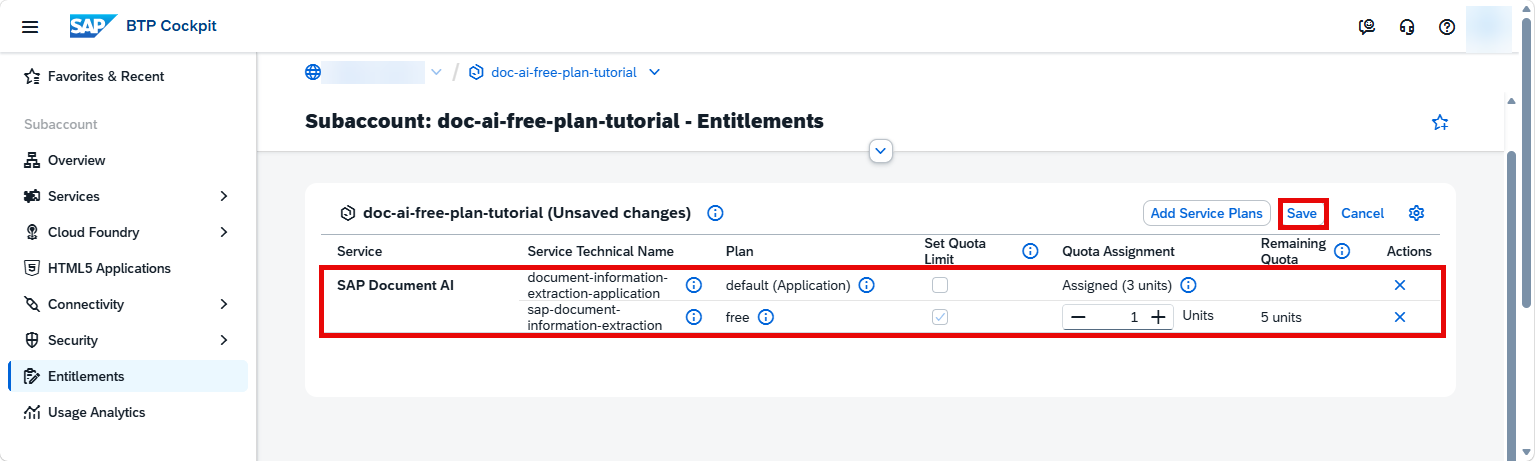
Task: Open doc-ai-free-plan-tutorial breadcrumb dropdown
Action: tap(654, 72)
